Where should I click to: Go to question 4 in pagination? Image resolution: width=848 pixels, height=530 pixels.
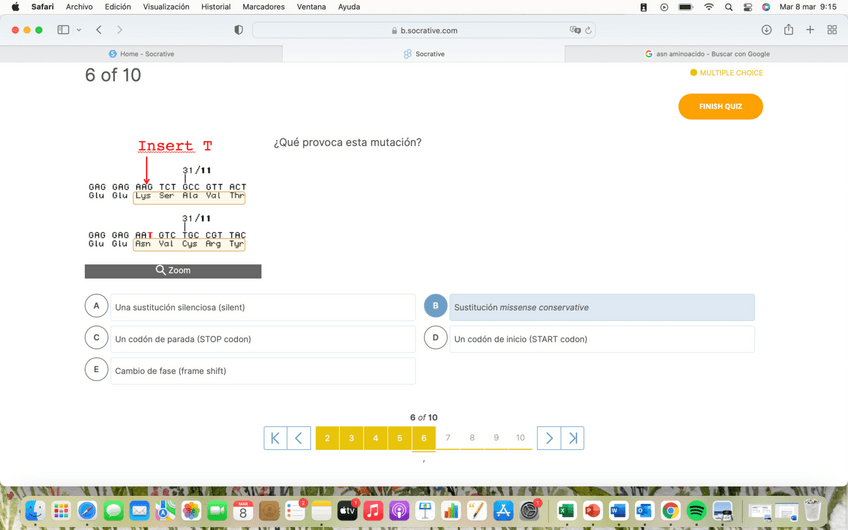(x=375, y=438)
